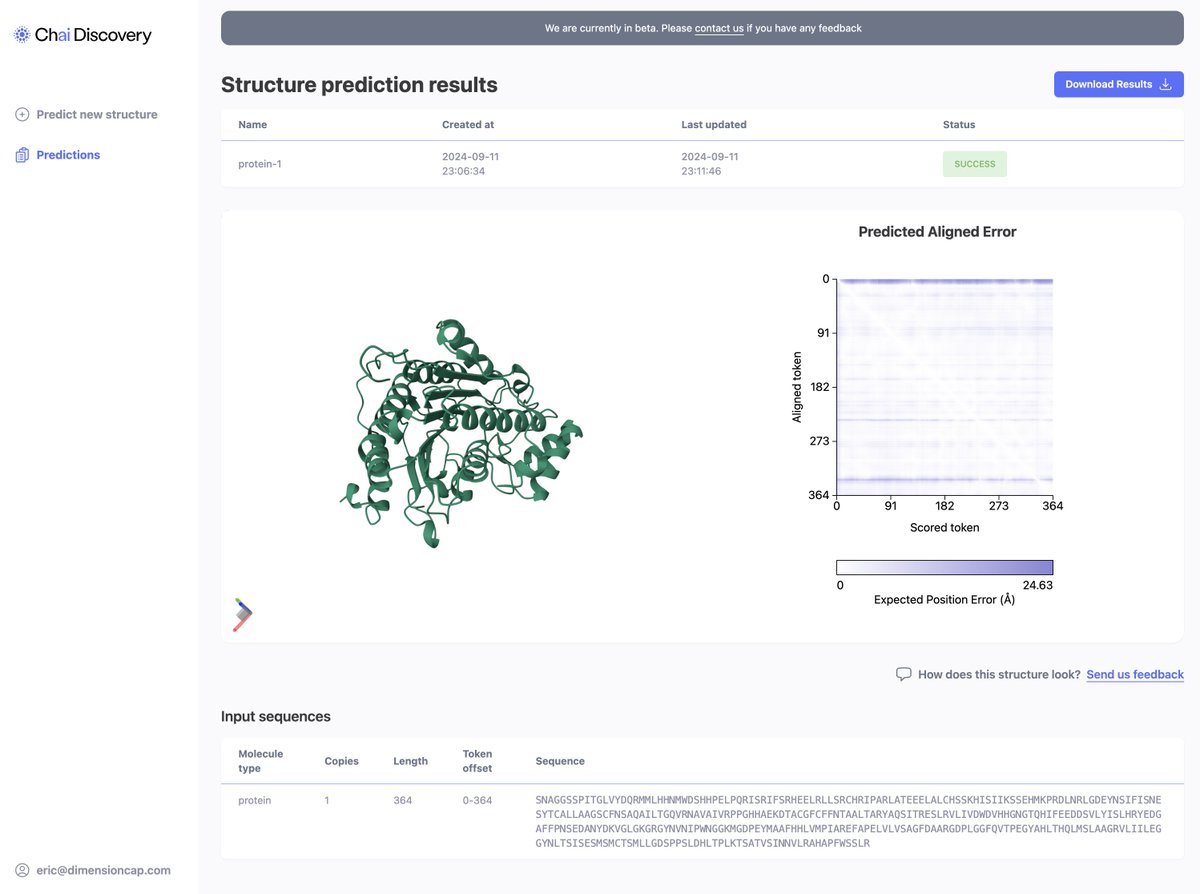Click the protein-1 name cell

(259, 164)
